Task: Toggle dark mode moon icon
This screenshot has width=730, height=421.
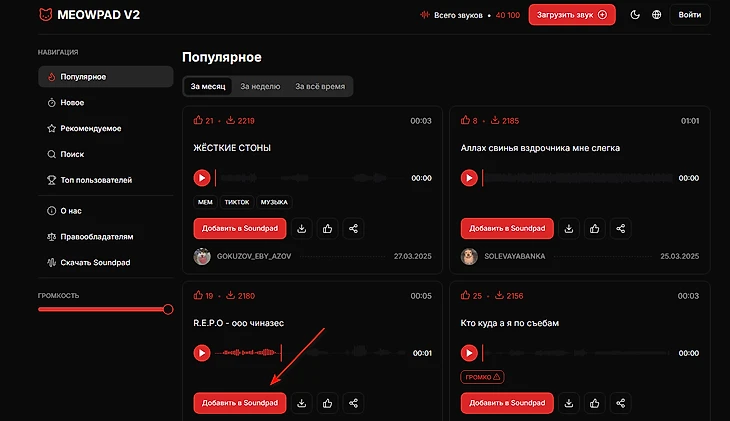Action: [x=635, y=15]
